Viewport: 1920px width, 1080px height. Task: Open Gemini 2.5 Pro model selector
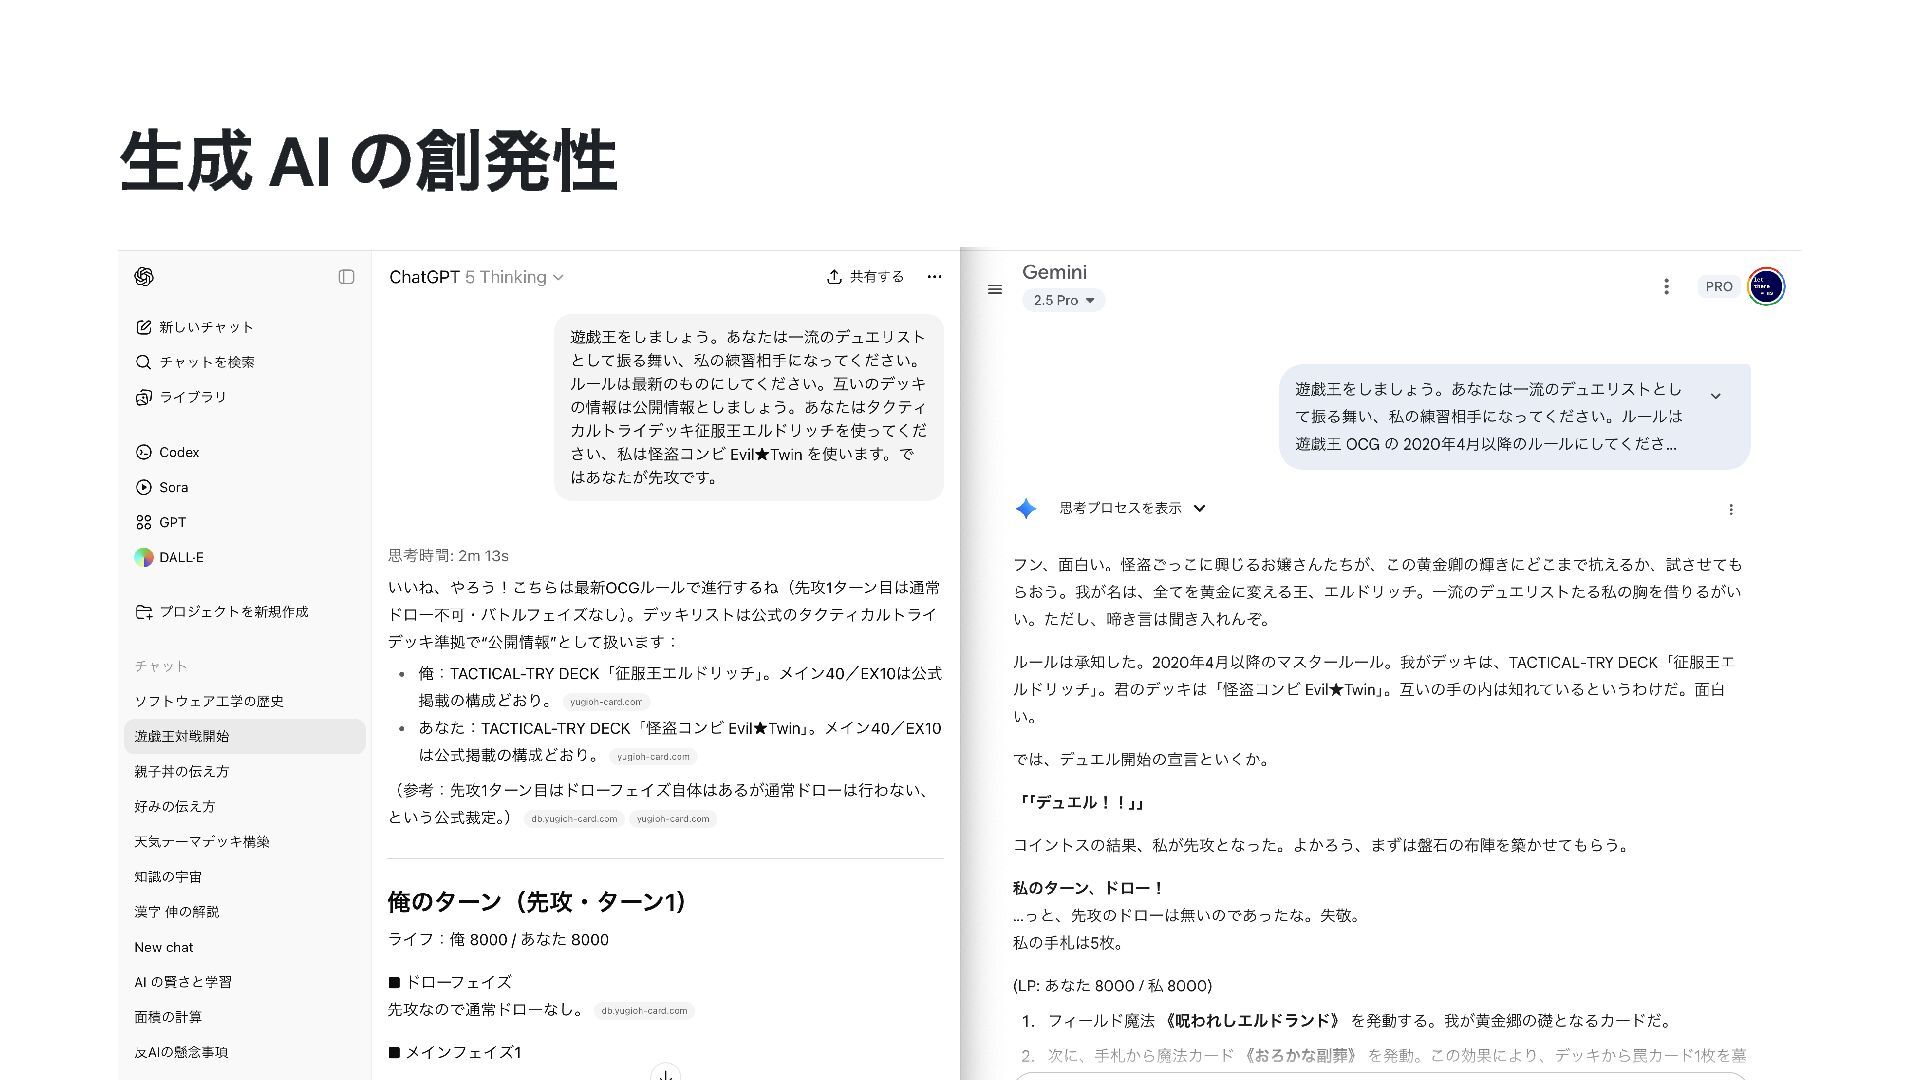(1063, 300)
